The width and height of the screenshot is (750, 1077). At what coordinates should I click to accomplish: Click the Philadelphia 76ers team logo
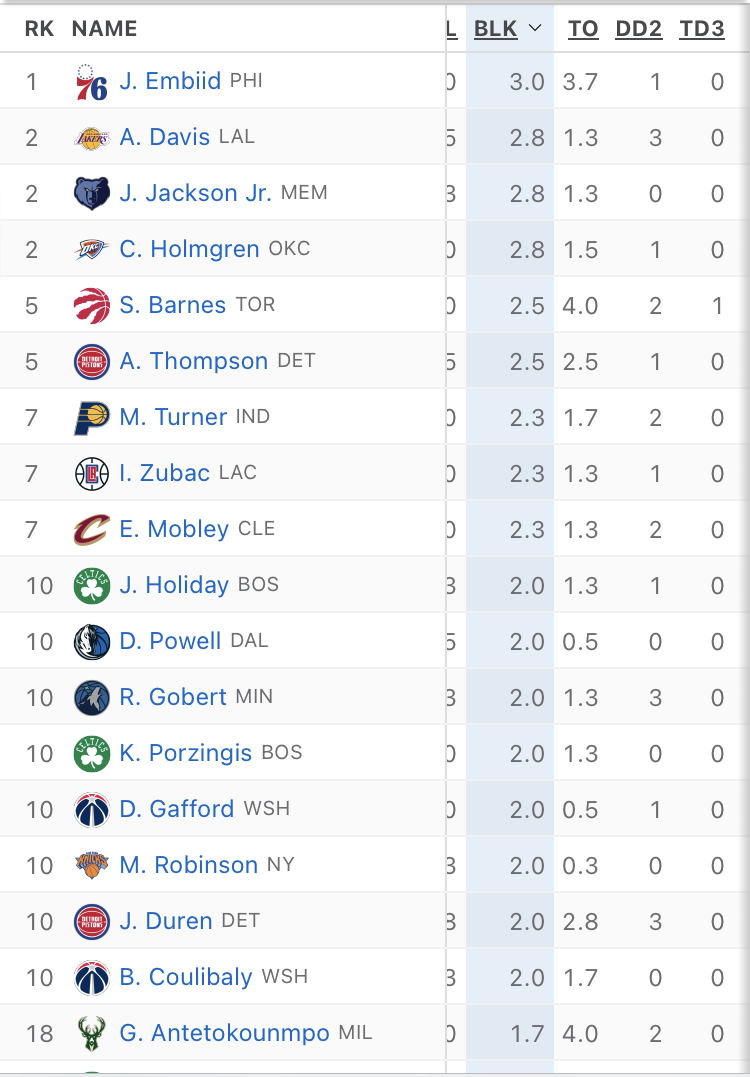coord(91,82)
